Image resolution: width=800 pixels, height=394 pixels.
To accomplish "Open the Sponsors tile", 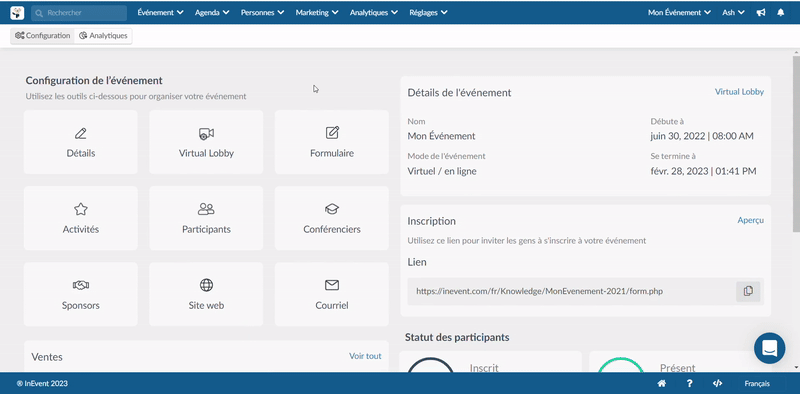I will tap(81, 294).
